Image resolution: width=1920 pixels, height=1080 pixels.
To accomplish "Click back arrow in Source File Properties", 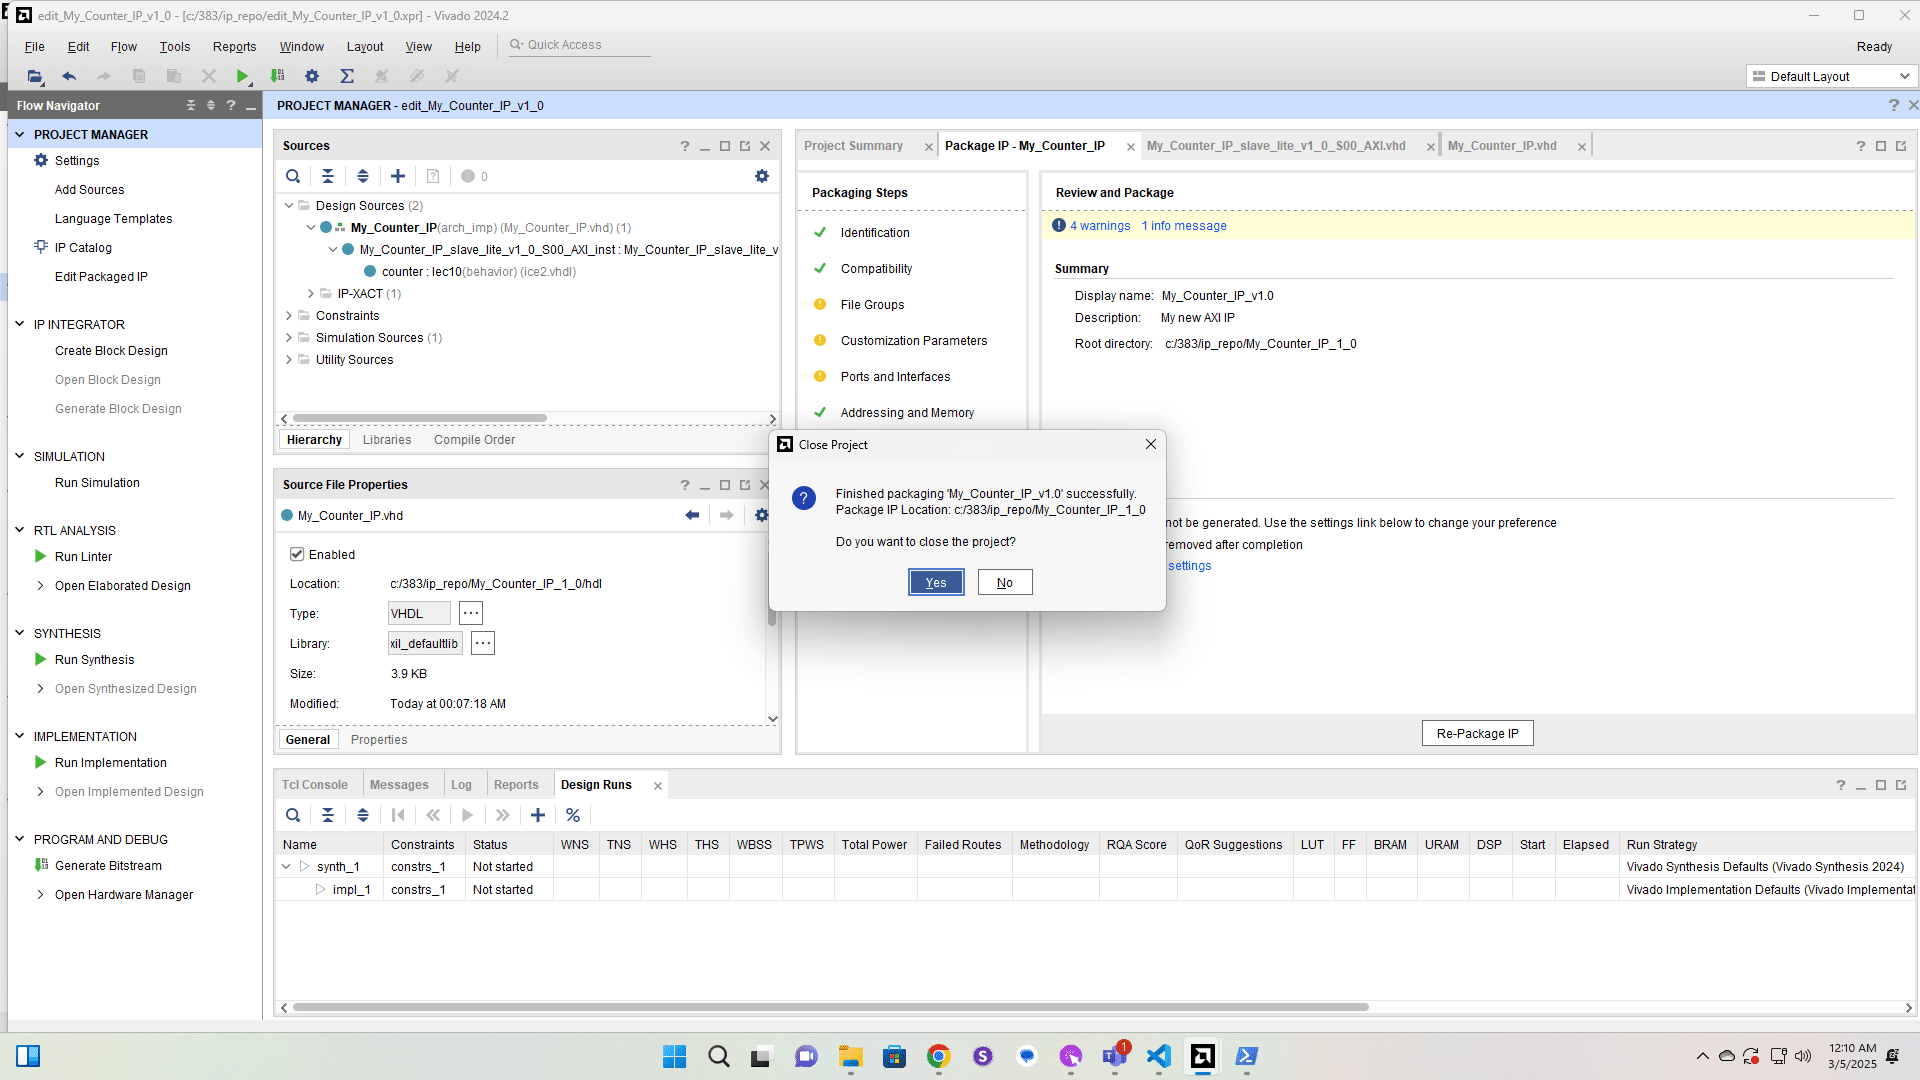I will coord(692,515).
